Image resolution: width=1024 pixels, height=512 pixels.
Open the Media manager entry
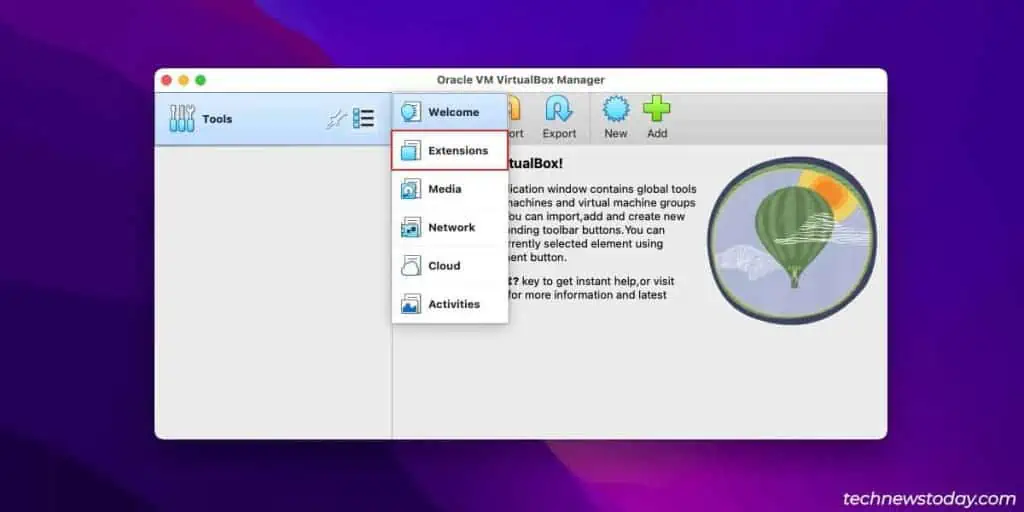pyautogui.click(x=450, y=189)
